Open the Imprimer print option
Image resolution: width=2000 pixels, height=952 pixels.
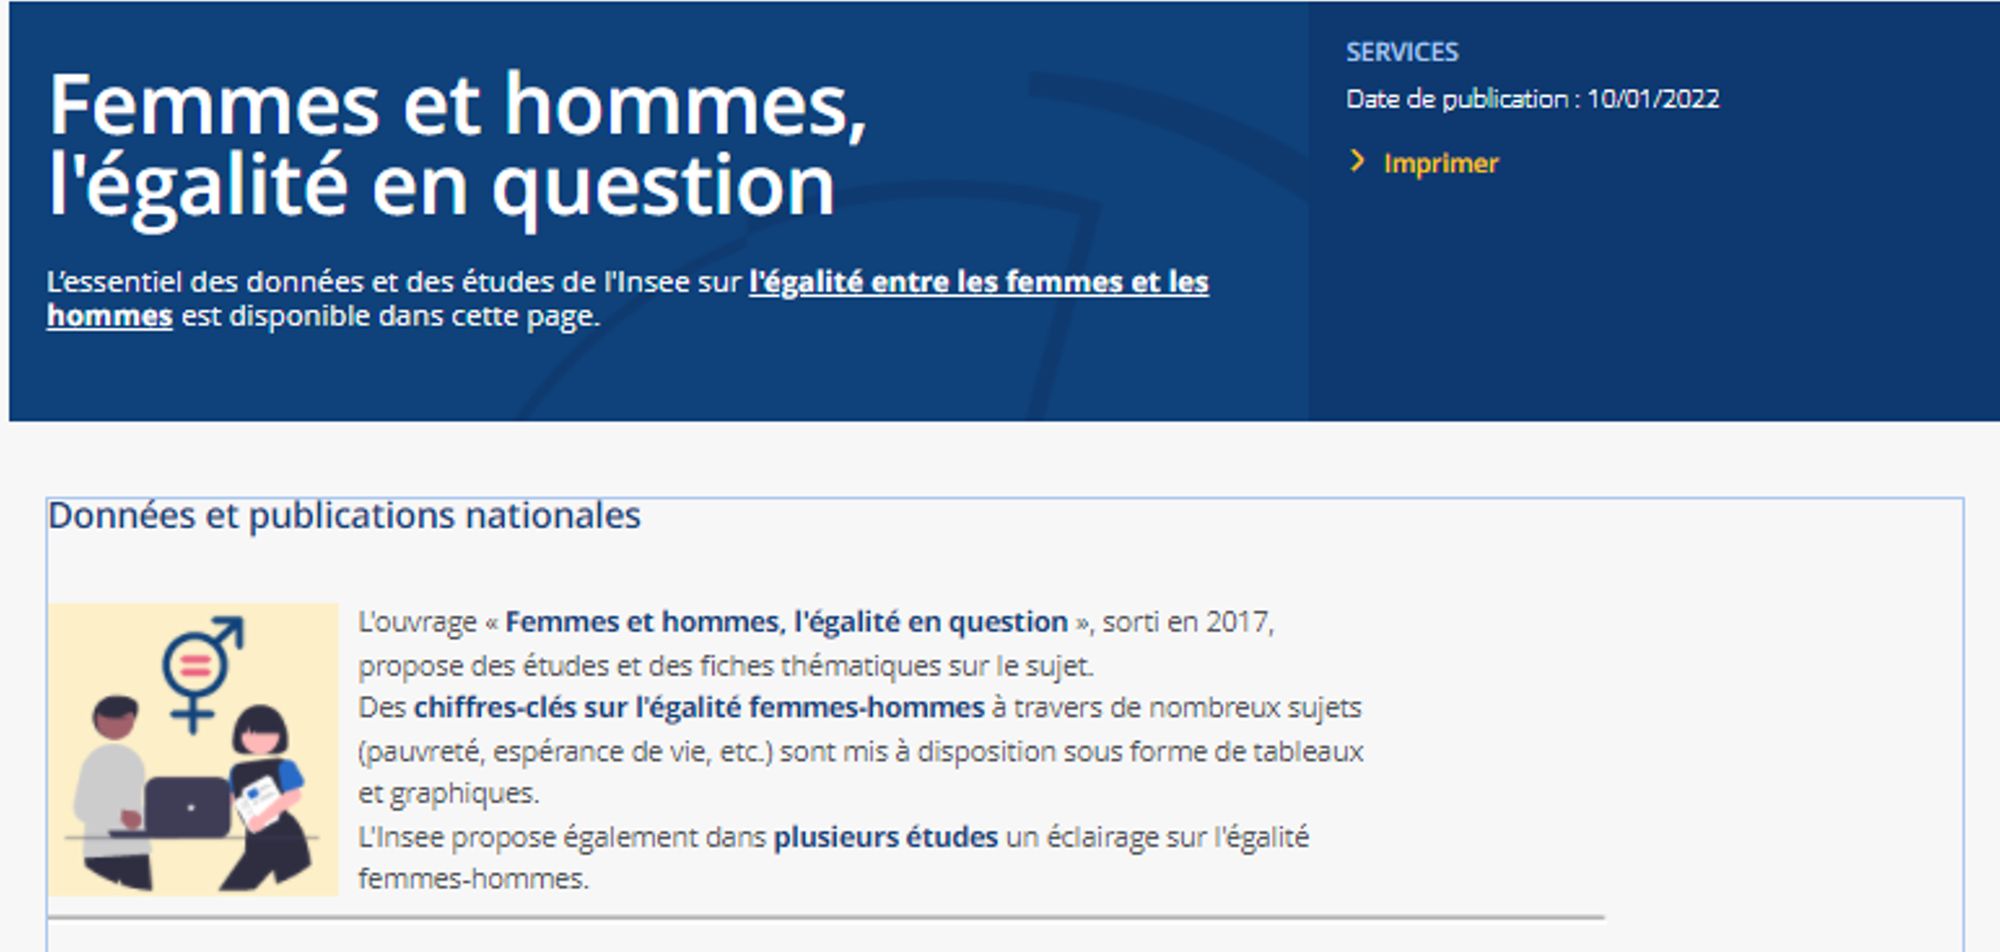1440,163
